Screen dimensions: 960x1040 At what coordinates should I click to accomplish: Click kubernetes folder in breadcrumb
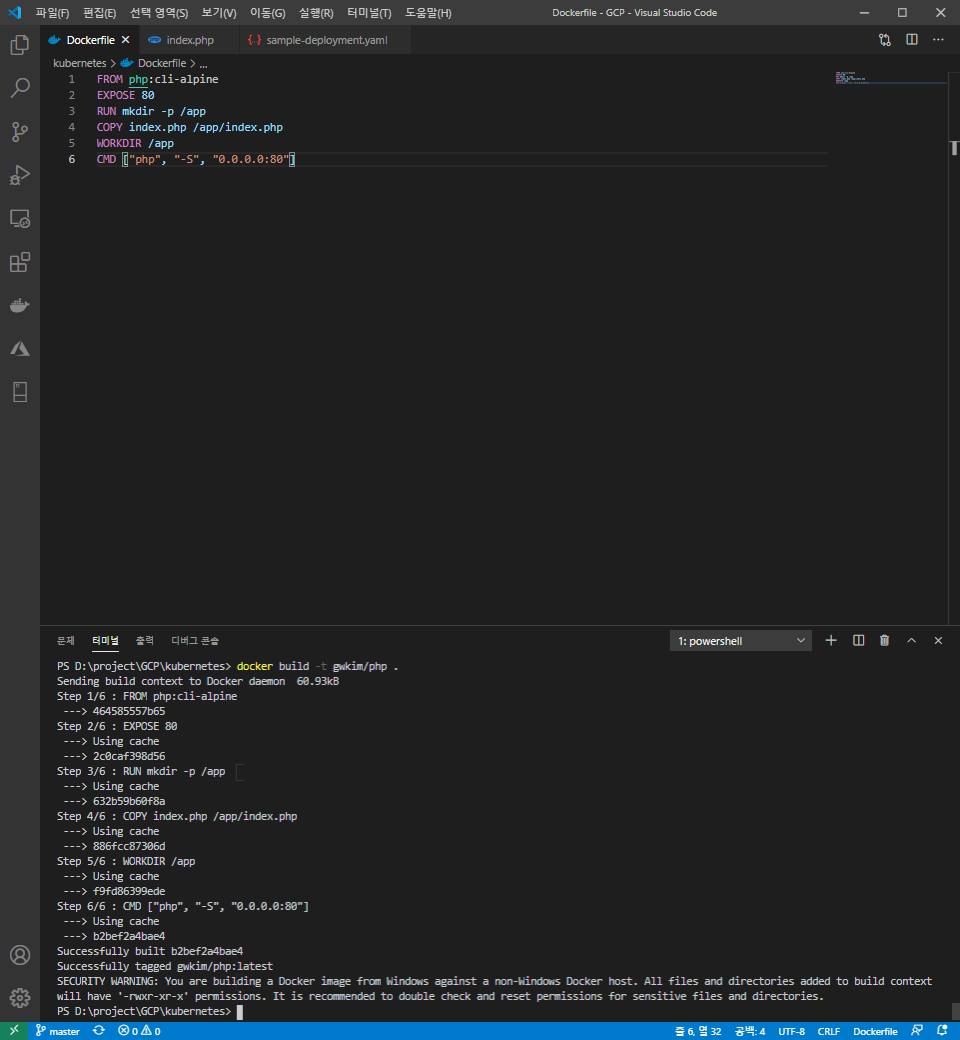(x=80, y=63)
